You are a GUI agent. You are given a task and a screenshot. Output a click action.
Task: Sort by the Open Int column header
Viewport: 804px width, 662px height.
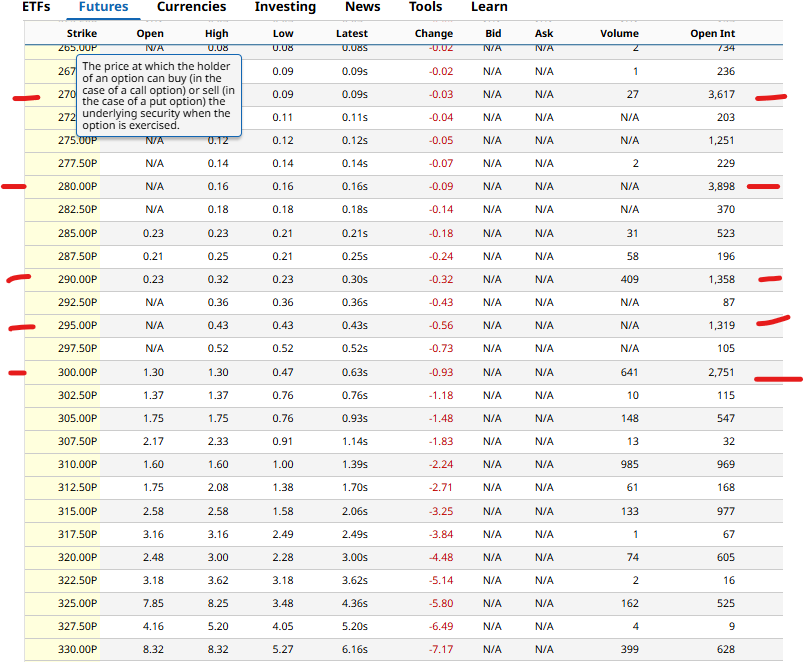coord(713,34)
